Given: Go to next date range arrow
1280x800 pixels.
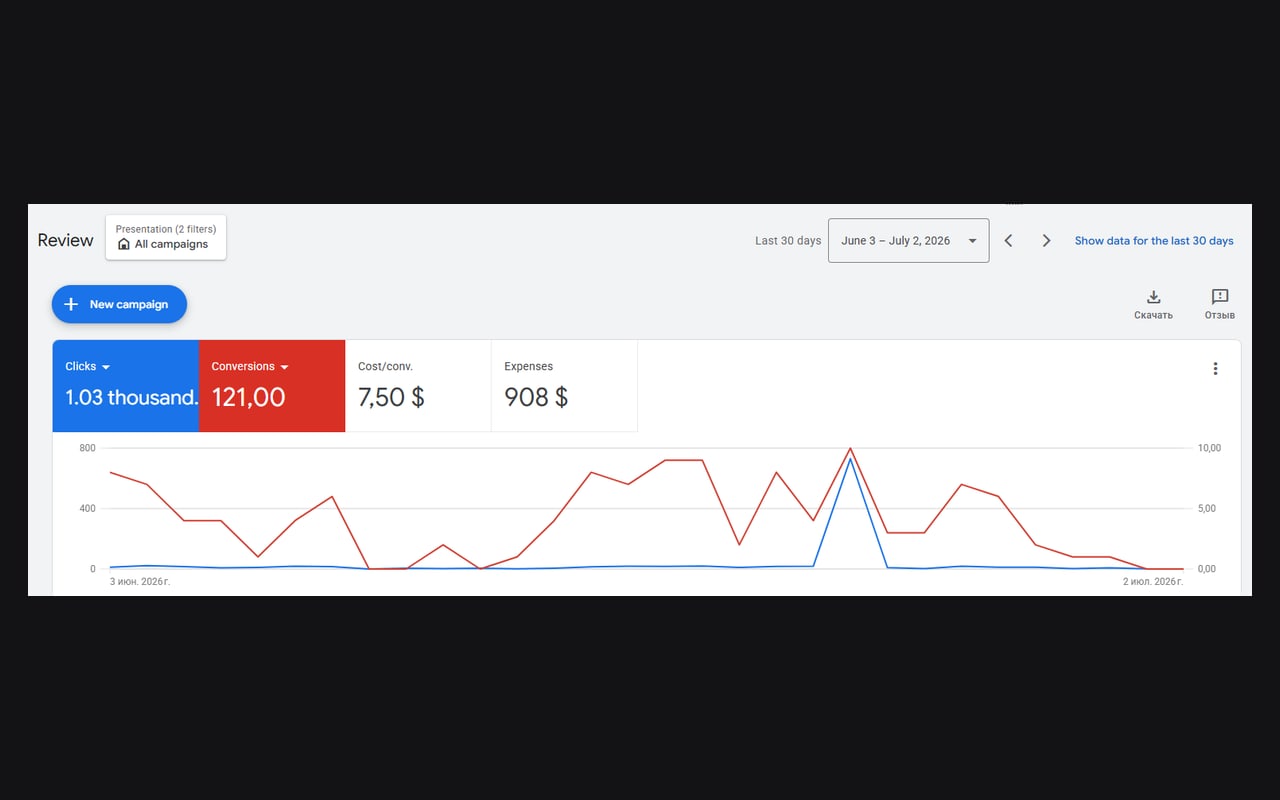Looking at the screenshot, I should 1046,241.
